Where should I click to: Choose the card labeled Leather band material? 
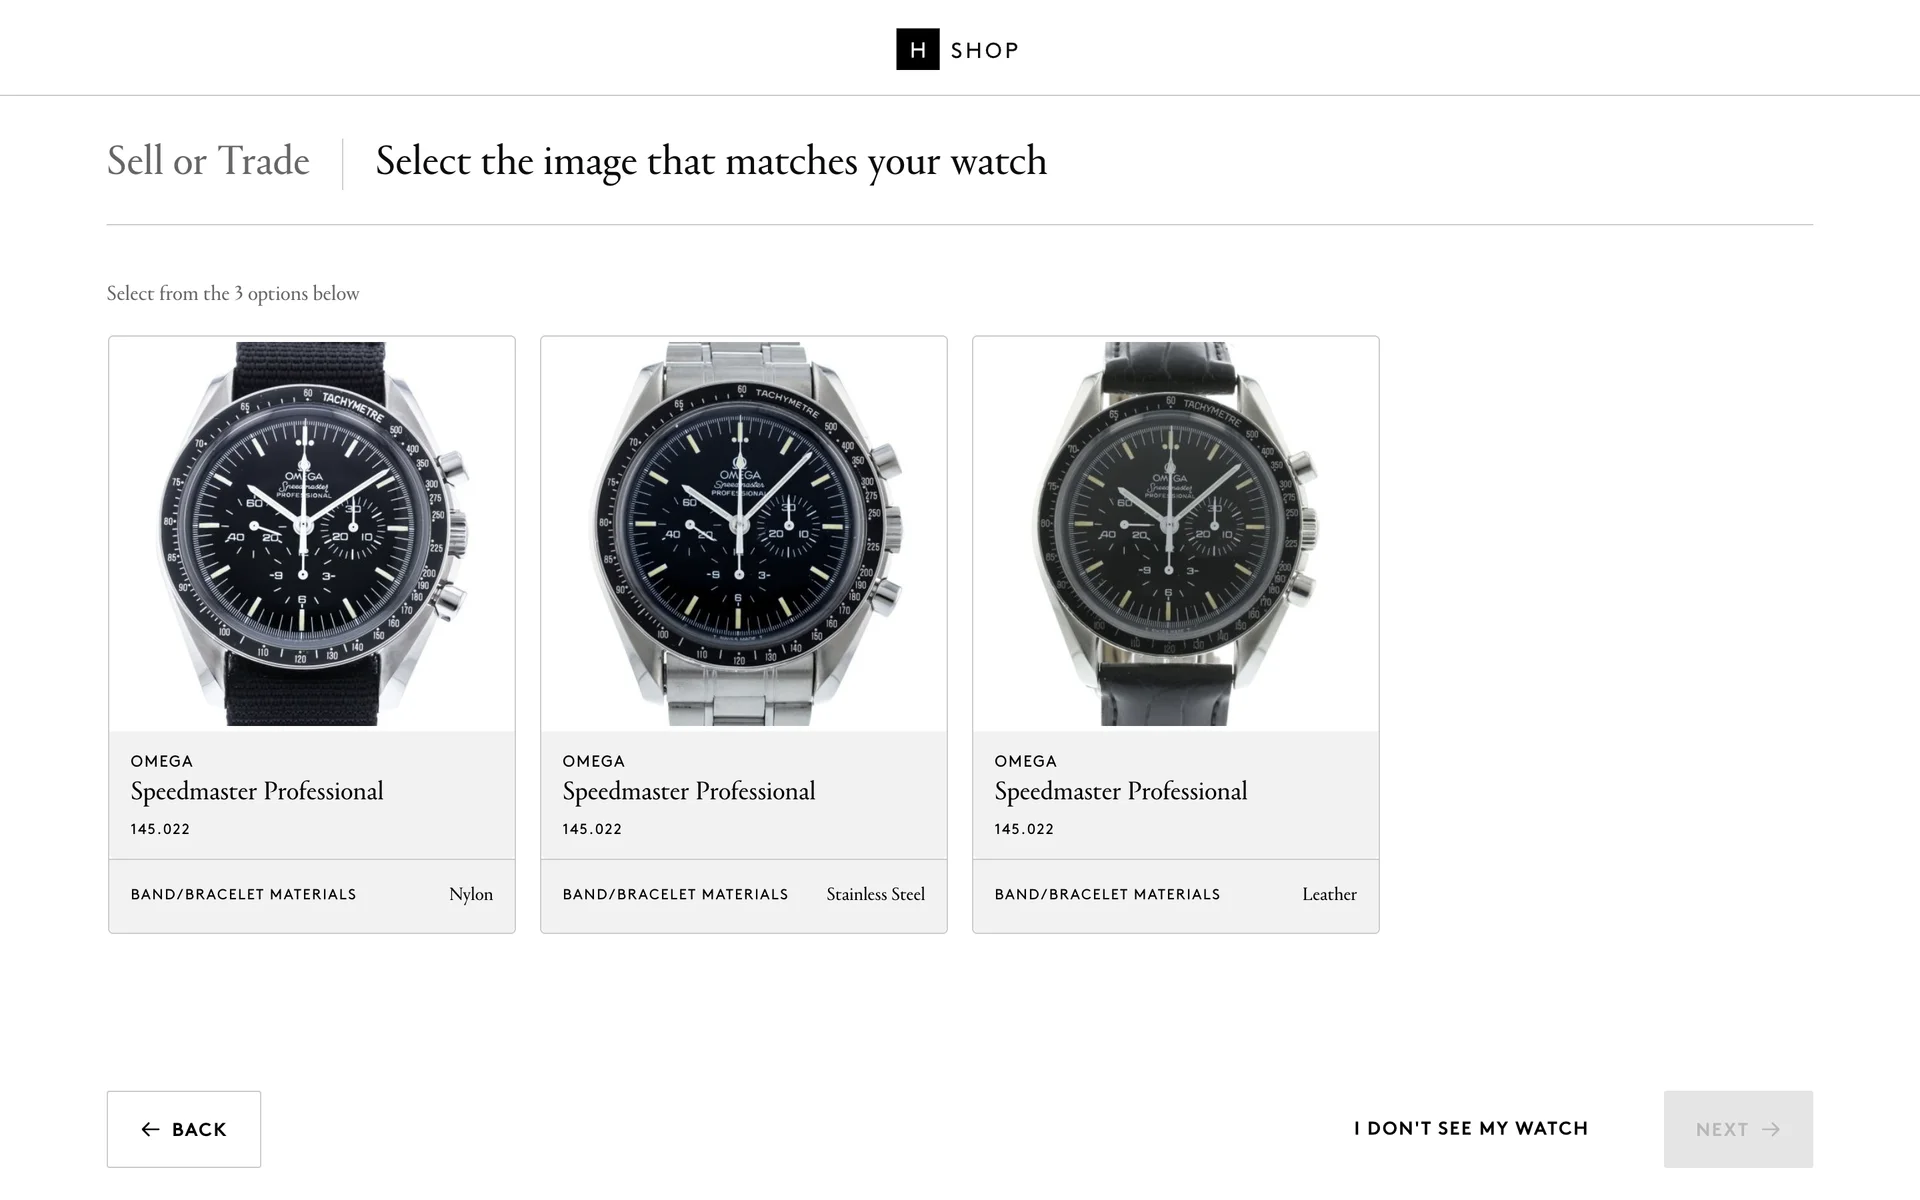(x=1176, y=634)
